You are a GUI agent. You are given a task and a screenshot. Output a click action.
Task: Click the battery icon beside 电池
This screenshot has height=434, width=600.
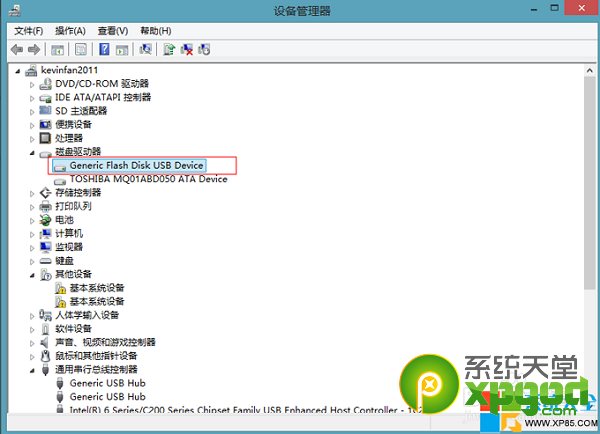click(x=45, y=220)
